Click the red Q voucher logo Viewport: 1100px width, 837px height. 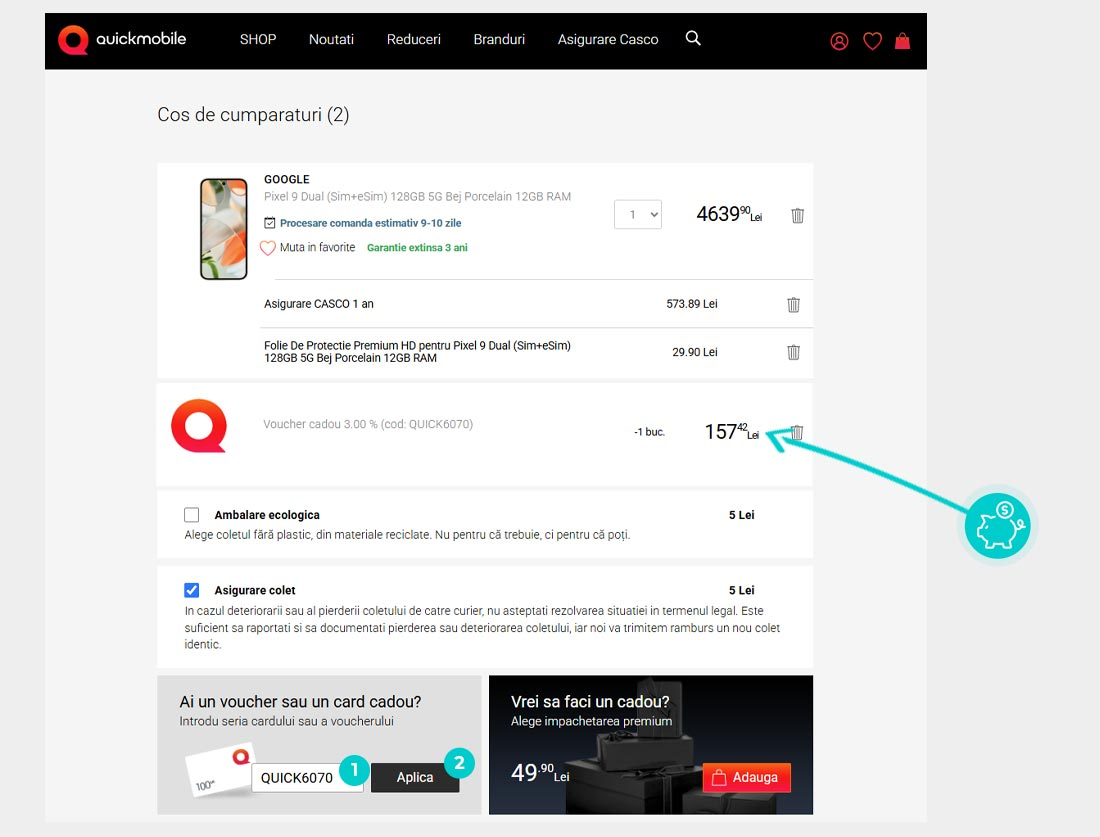(199, 426)
